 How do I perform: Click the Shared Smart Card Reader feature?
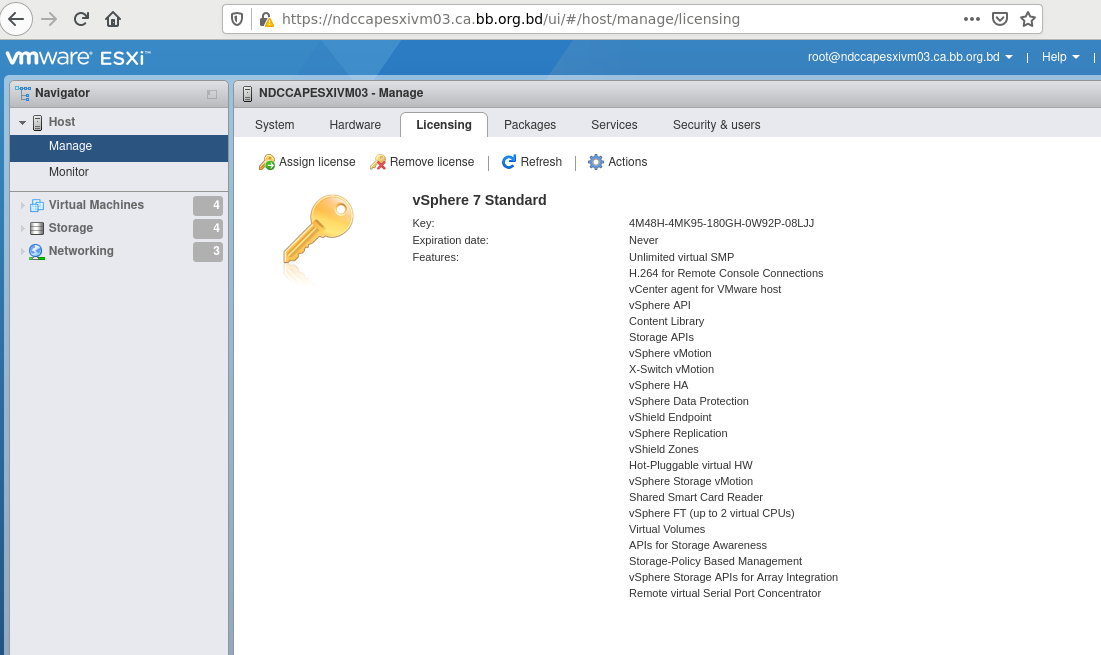[696, 497]
